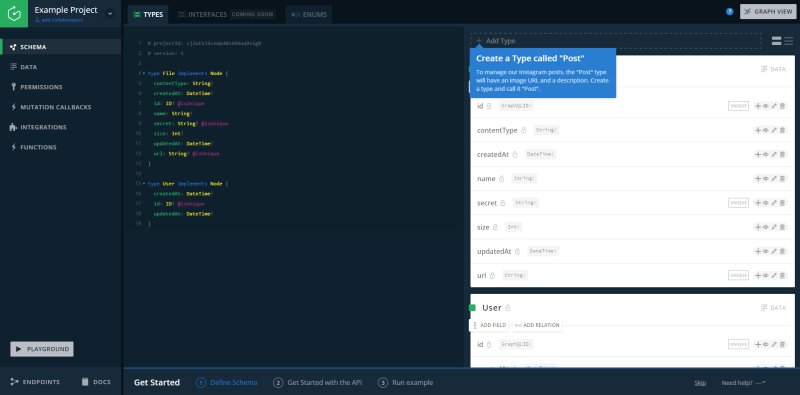Click plus icon on the size row

pos(758,227)
